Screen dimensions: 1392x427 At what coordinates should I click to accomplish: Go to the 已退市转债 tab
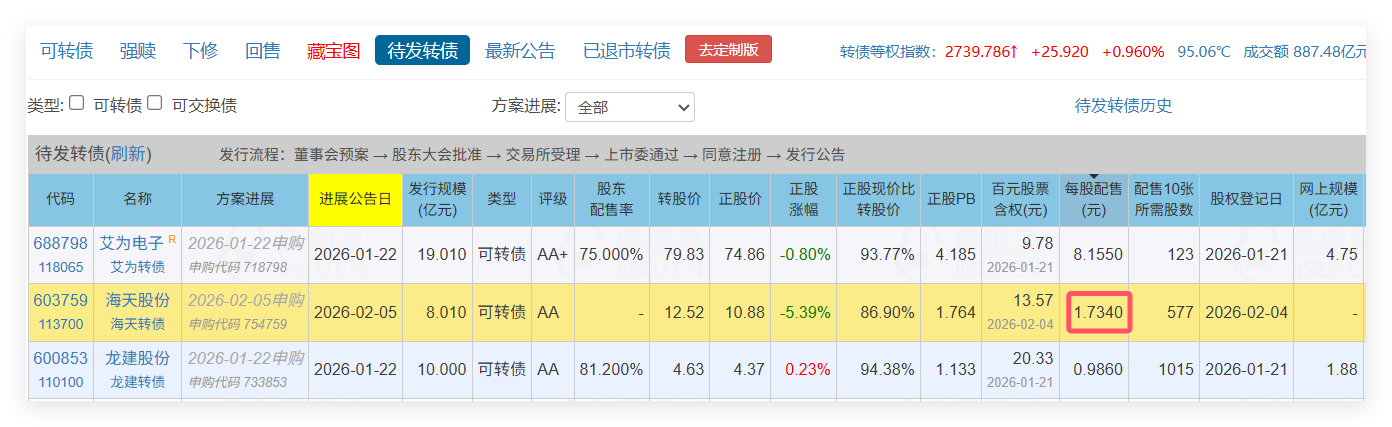pyautogui.click(x=626, y=51)
